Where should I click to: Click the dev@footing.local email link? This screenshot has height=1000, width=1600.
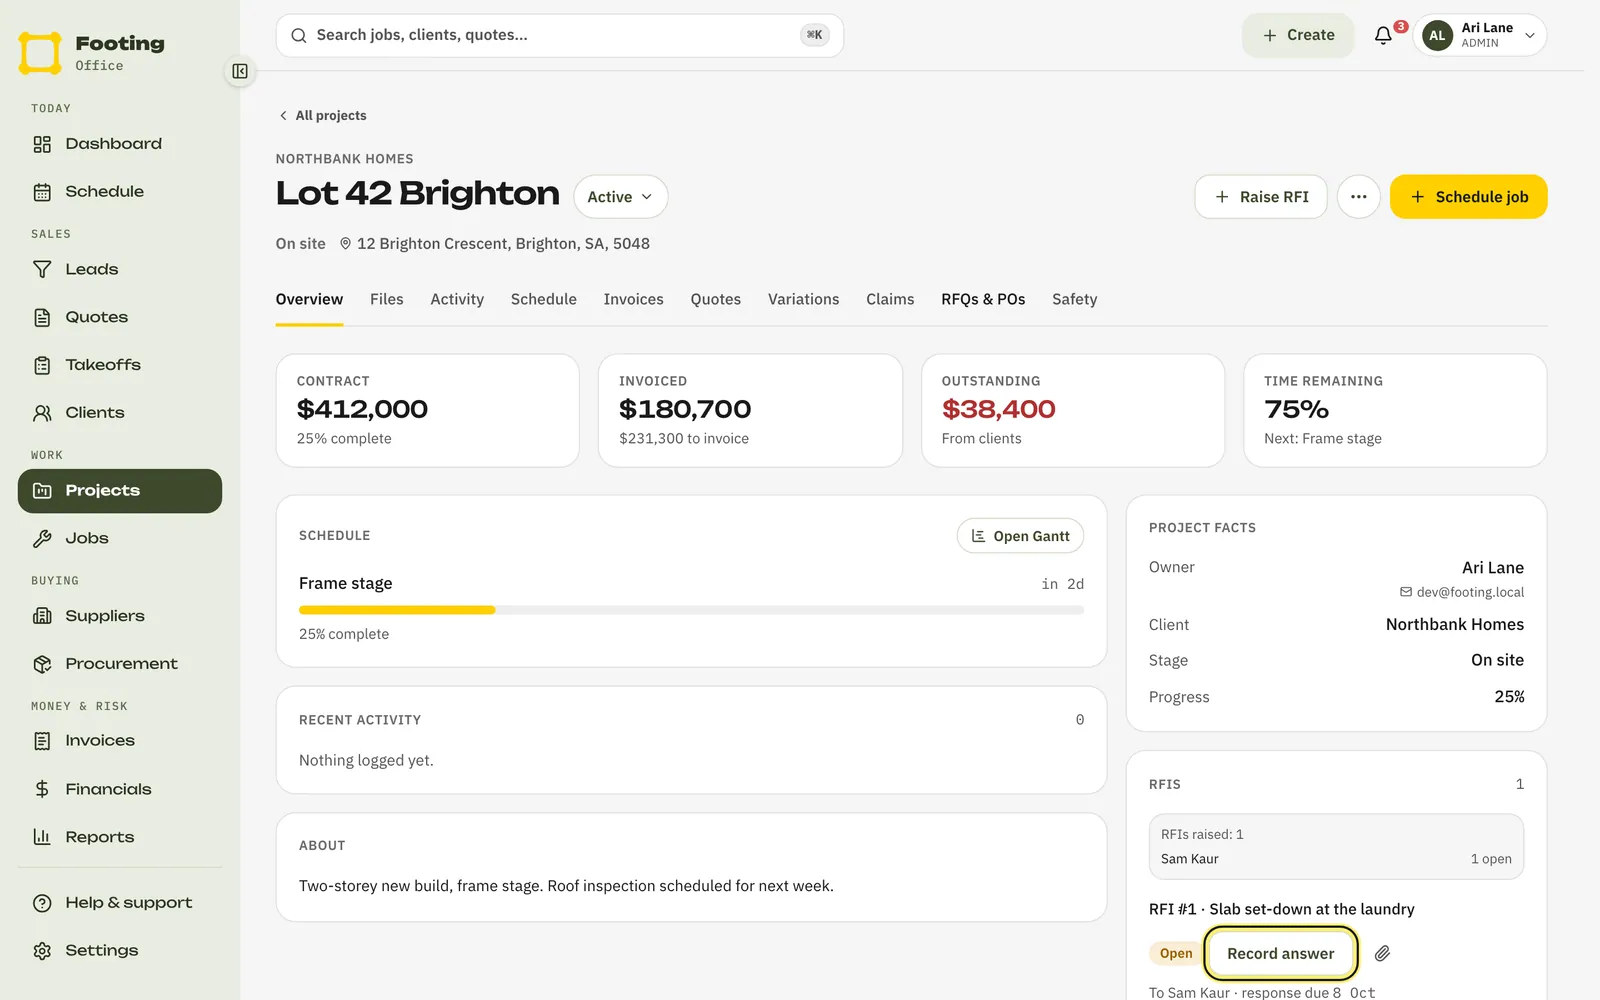[1462, 592]
